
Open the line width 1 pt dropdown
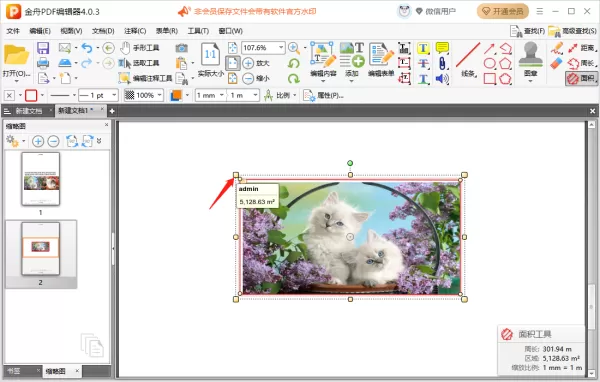tap(114, 95)
